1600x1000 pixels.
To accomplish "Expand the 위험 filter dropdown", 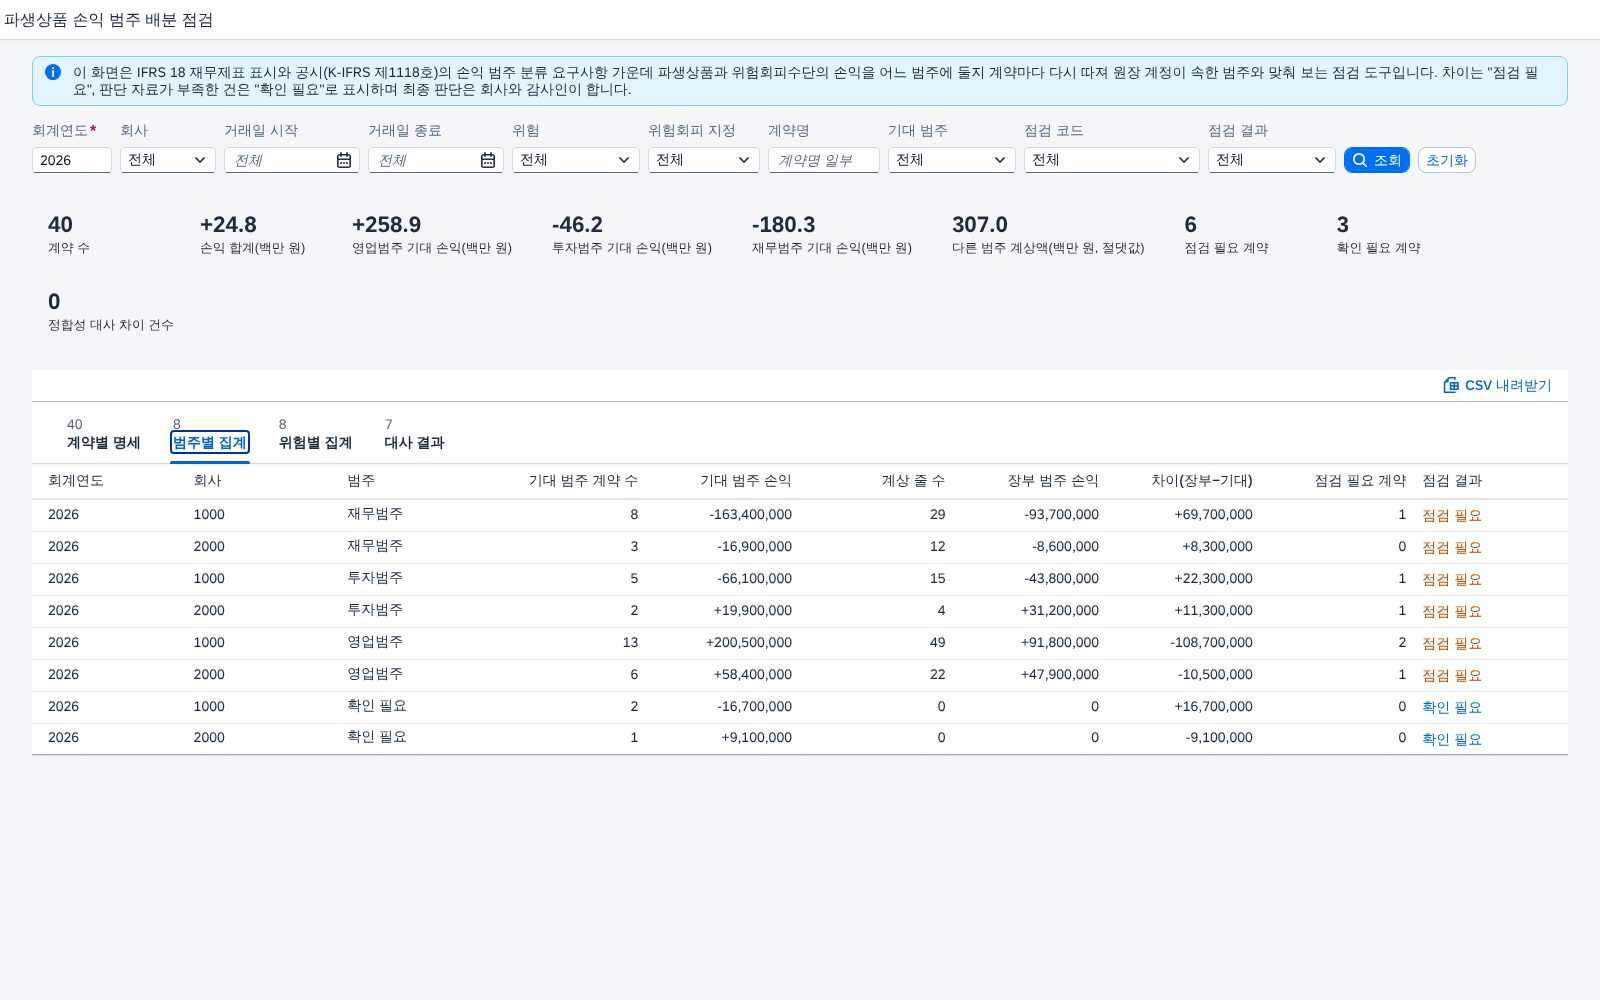I will 576,160.
